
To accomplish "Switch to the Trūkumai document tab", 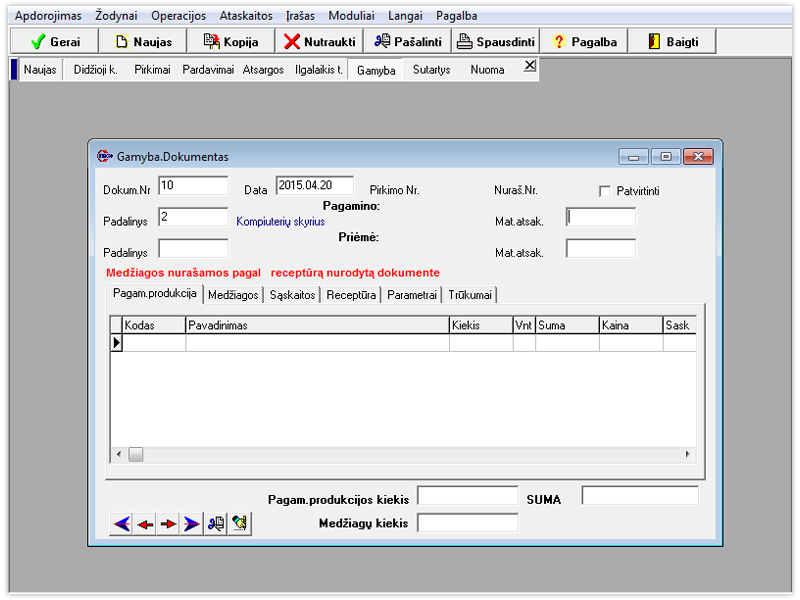I will [x=470, y=295].
